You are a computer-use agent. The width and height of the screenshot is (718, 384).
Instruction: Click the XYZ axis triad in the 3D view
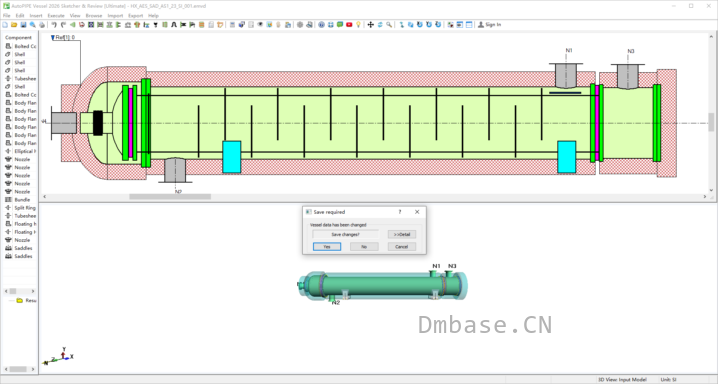59,356
